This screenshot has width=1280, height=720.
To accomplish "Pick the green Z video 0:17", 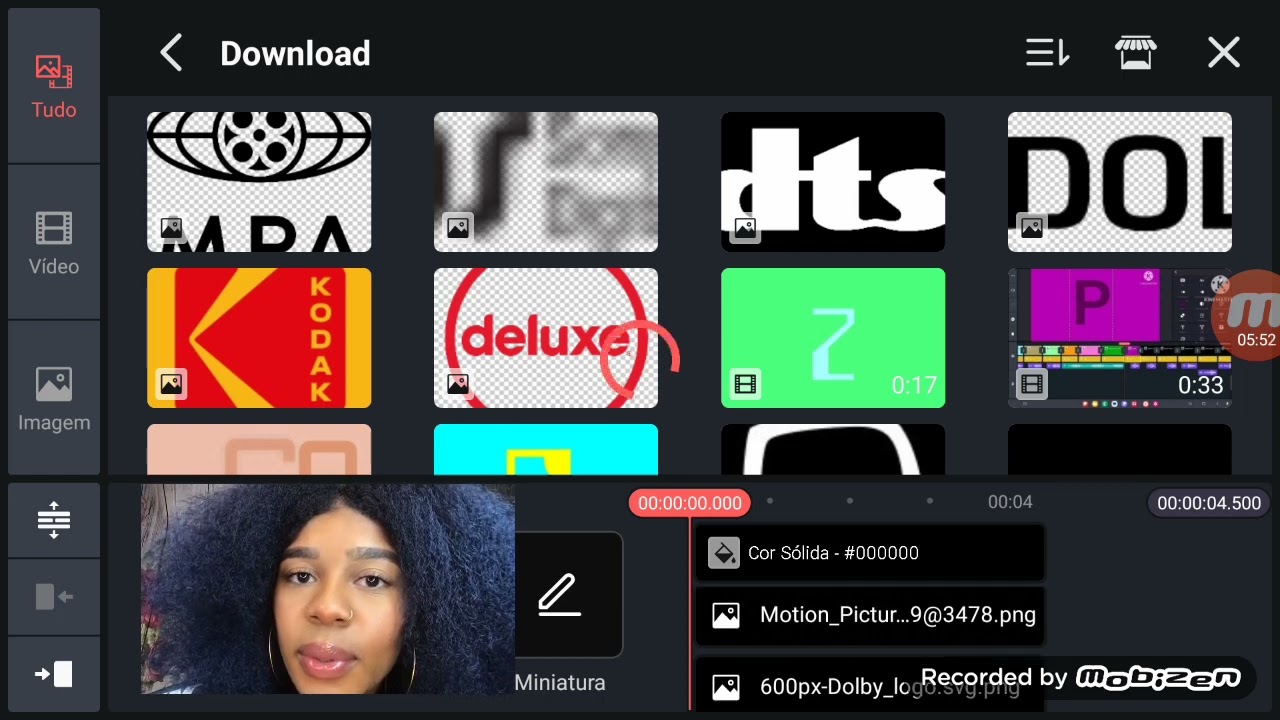I will (833, 338).
